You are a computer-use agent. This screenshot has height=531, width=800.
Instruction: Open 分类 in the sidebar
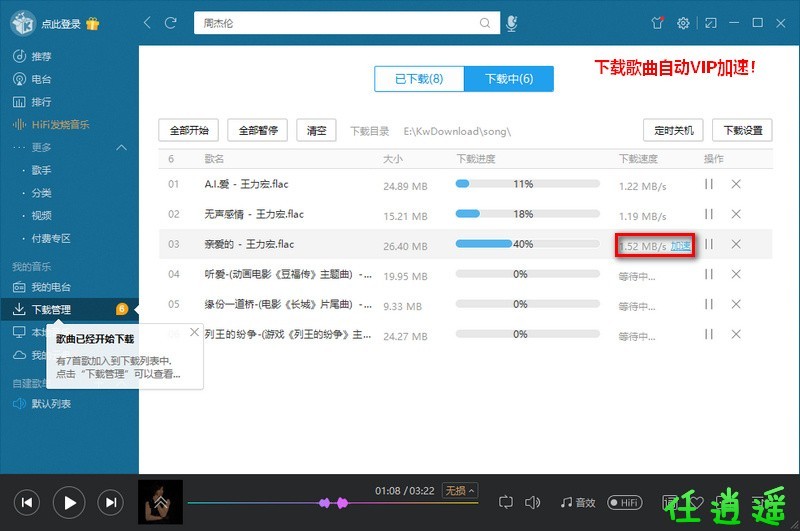[41, 193]
